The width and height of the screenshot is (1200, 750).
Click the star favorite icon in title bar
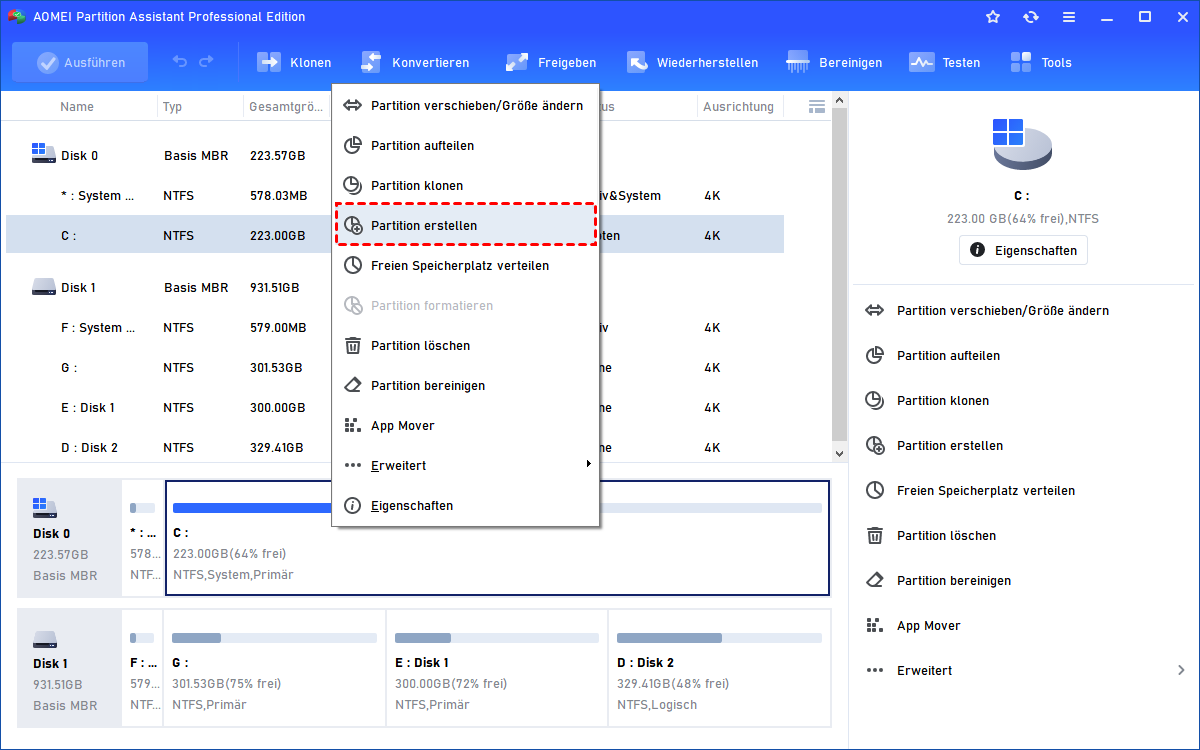pyautogui.click(x=993, y=17)
